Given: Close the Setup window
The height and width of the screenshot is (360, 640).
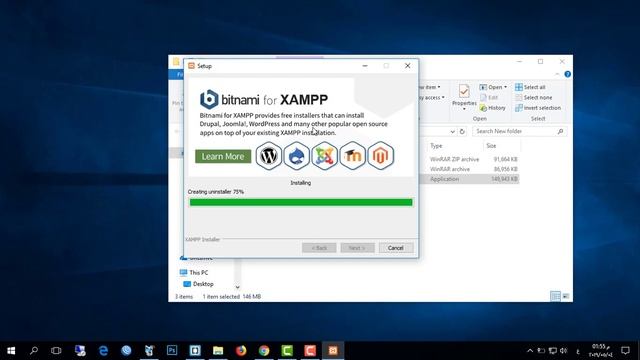Looking at the screenshot, I should (407, 66).
